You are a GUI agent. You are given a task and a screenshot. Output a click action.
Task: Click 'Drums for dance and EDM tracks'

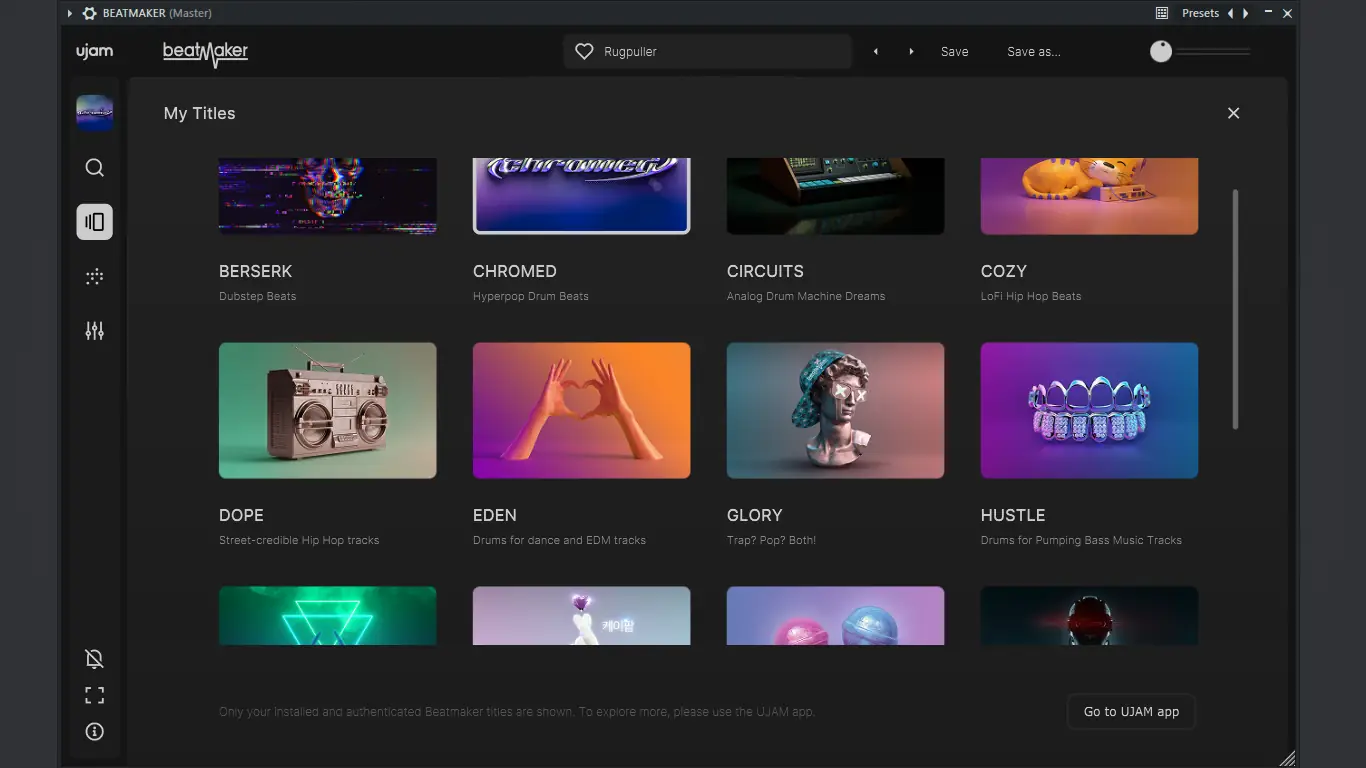(559, 540)
